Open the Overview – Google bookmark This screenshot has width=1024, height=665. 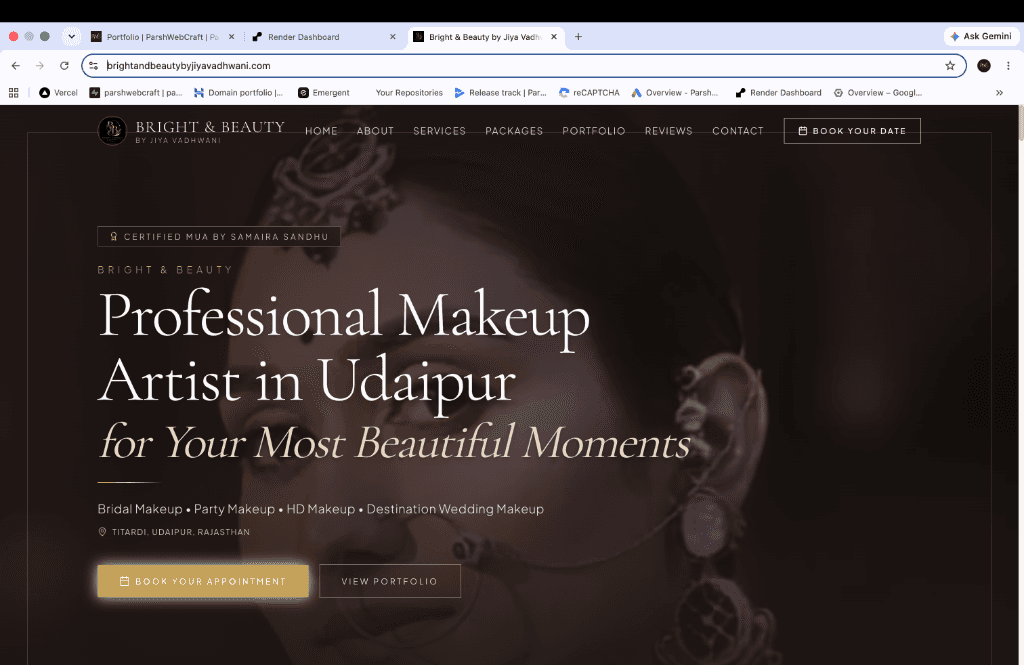click(x=878, y=93)
